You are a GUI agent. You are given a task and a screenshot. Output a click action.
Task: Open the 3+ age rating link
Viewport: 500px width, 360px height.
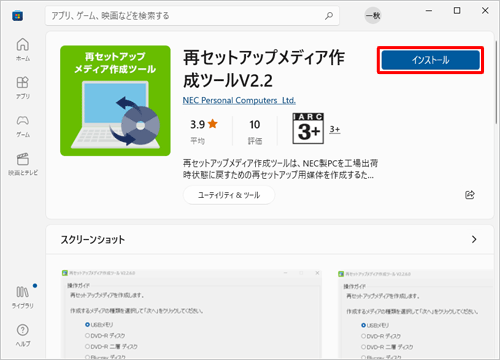coord(335,129)
